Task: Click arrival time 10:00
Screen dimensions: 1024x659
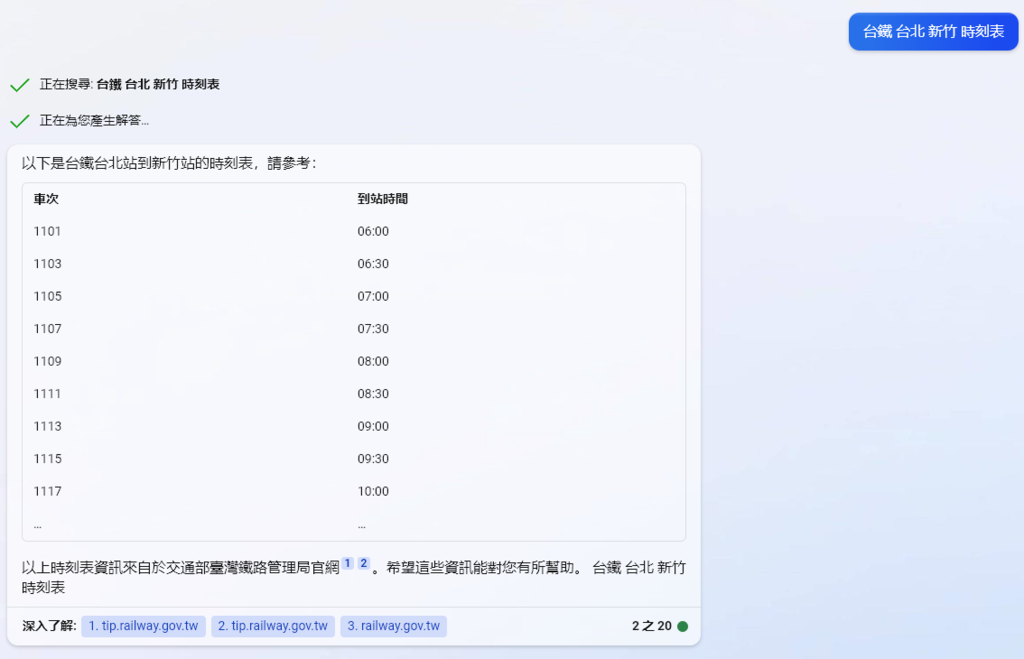Action: pyautogui.click(x=373, y=491)
